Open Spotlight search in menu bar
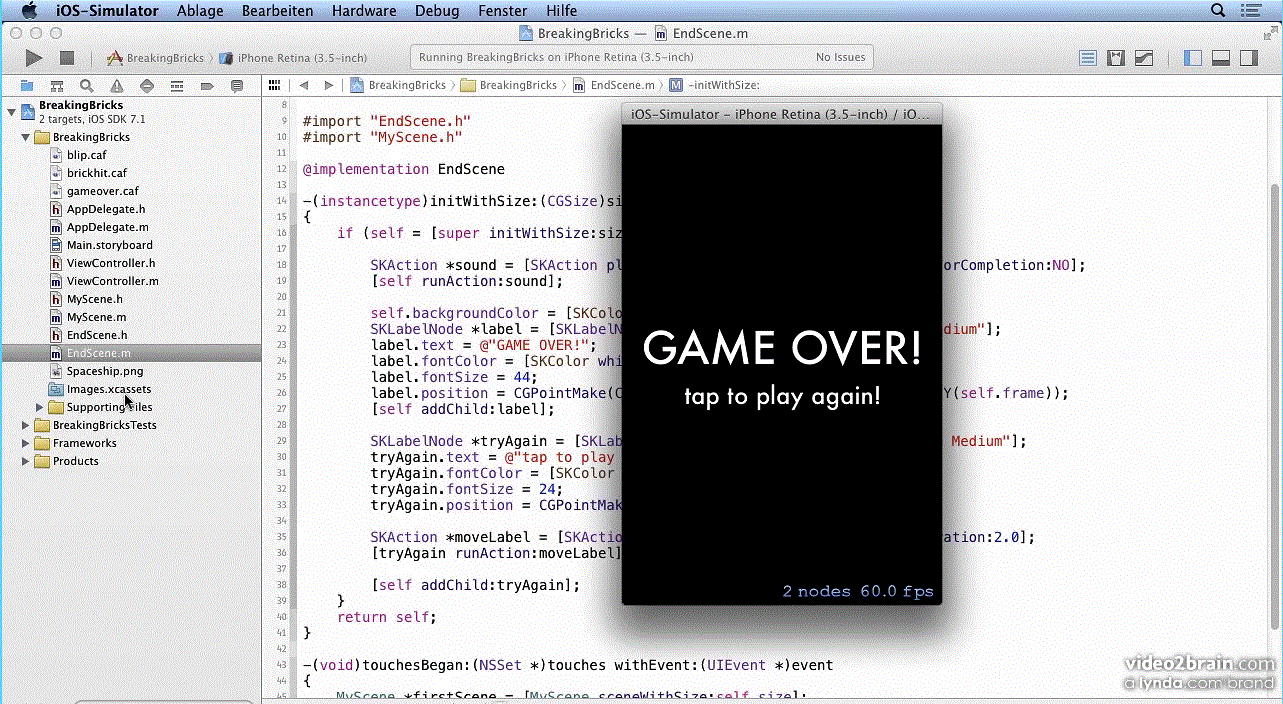This screenshot has height=704, width=1283. [1218, 11]
